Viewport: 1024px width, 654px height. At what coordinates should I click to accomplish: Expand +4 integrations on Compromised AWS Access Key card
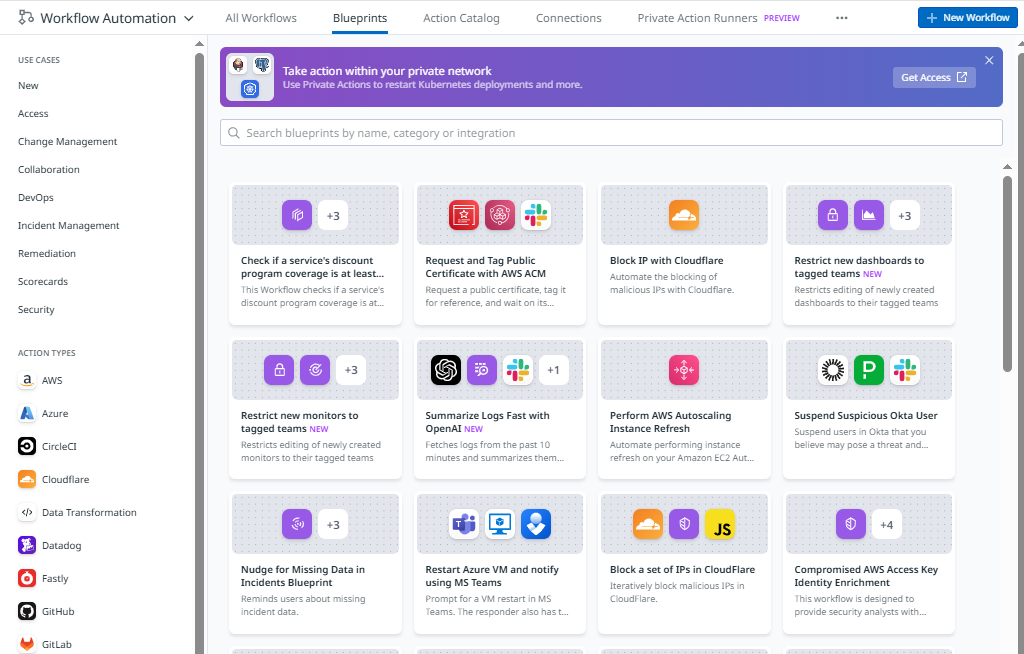(x=886, y=524)
